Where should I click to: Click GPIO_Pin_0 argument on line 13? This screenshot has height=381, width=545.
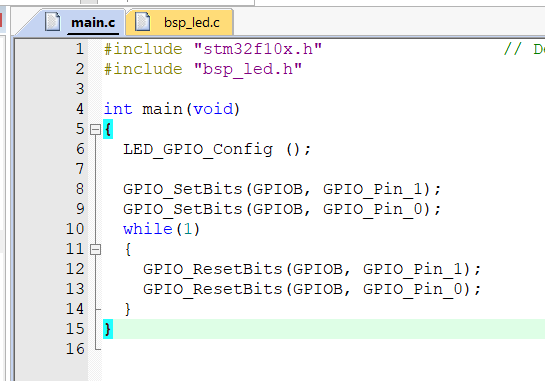pyautogui.click(x=413, y=289)
